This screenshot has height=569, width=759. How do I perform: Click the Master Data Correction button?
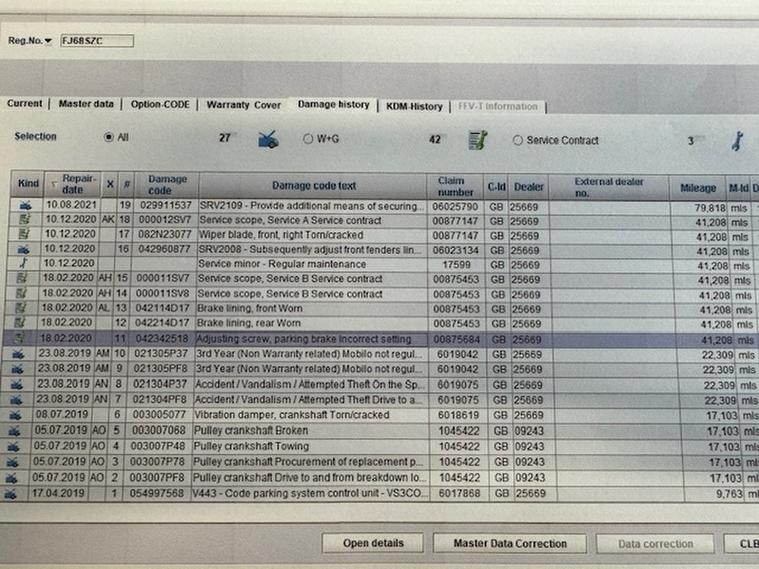[x=509, y=544]
